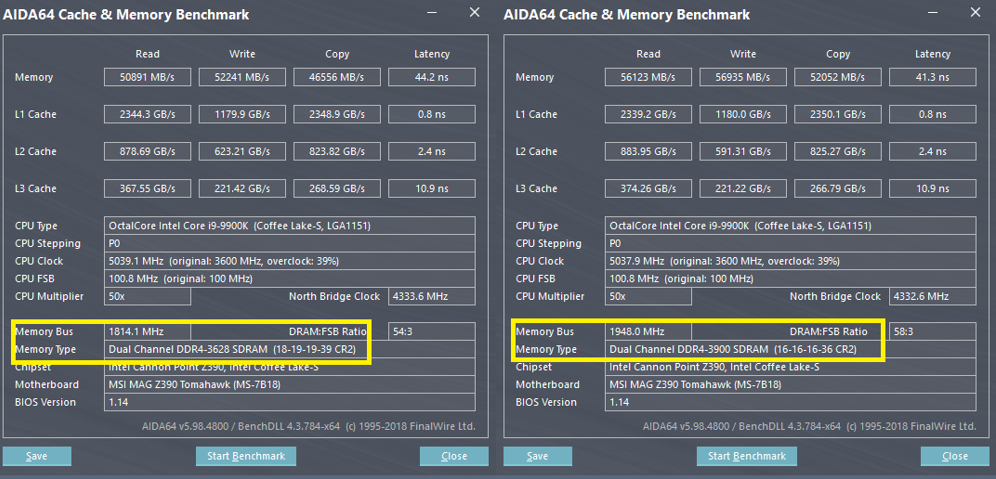Viewport: 996px width, 479px height.
Task: Click the left North Bridge Clock value 4333.6 MHz
Action: (x=431, y=297)
